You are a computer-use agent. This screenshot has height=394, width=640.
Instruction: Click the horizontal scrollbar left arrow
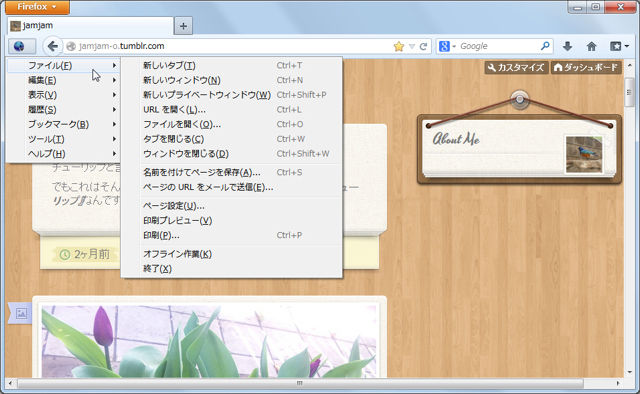pyautogui.click(x=10, y=383)
